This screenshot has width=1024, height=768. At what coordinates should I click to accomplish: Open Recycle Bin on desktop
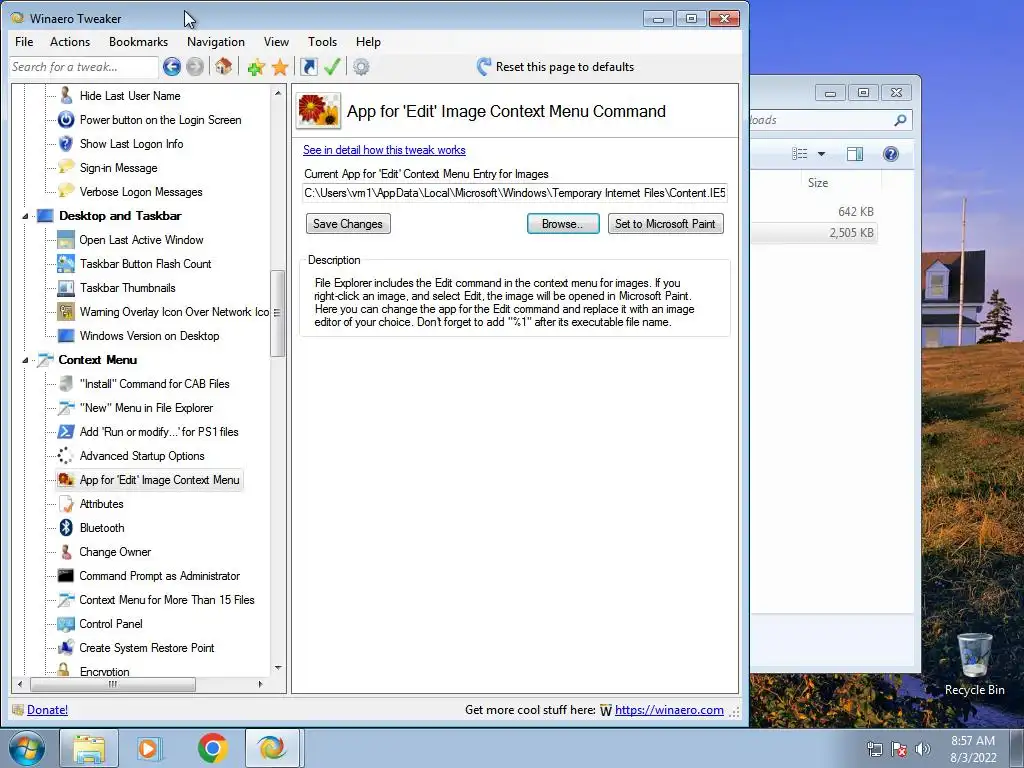[x=974, y=664]
